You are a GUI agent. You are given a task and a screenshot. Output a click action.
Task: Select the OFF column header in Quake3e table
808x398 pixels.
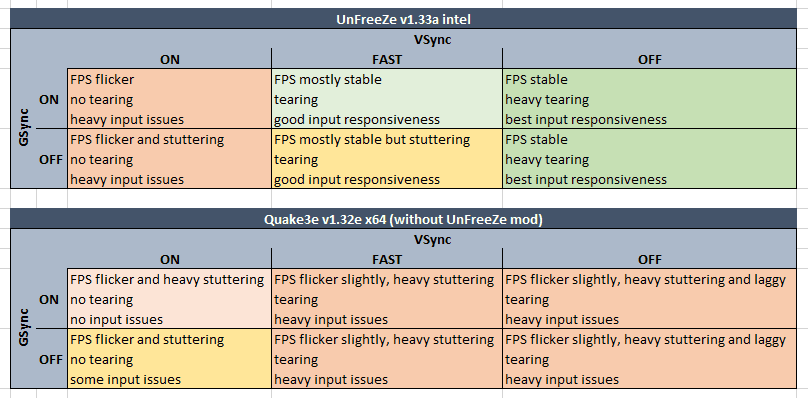650,259
